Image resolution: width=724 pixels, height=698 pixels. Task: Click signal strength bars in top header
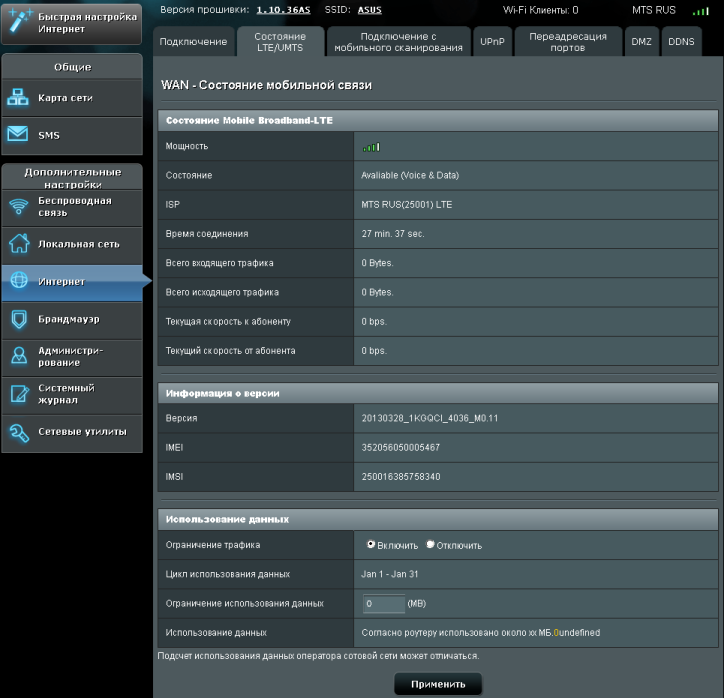point(700,11)
